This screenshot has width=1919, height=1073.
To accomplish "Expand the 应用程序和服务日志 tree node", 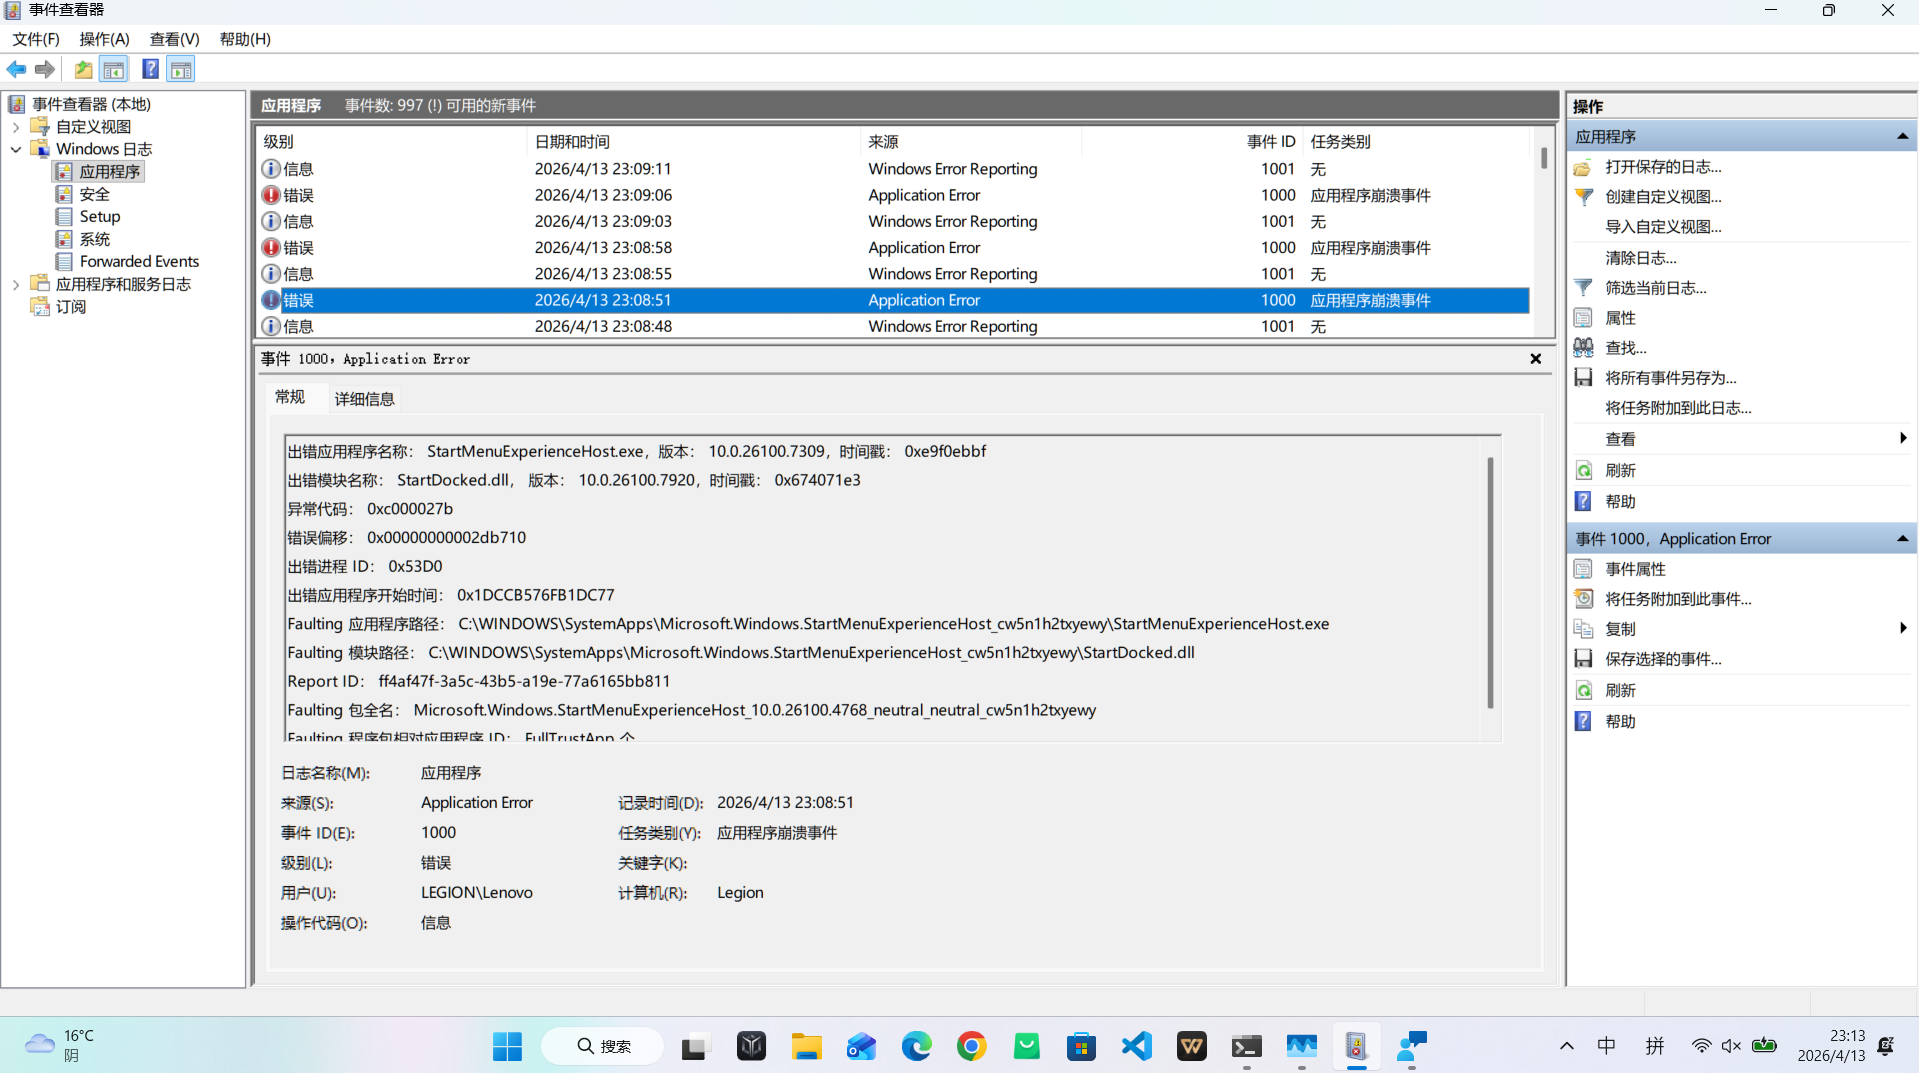I will click(x=16, y=284).
